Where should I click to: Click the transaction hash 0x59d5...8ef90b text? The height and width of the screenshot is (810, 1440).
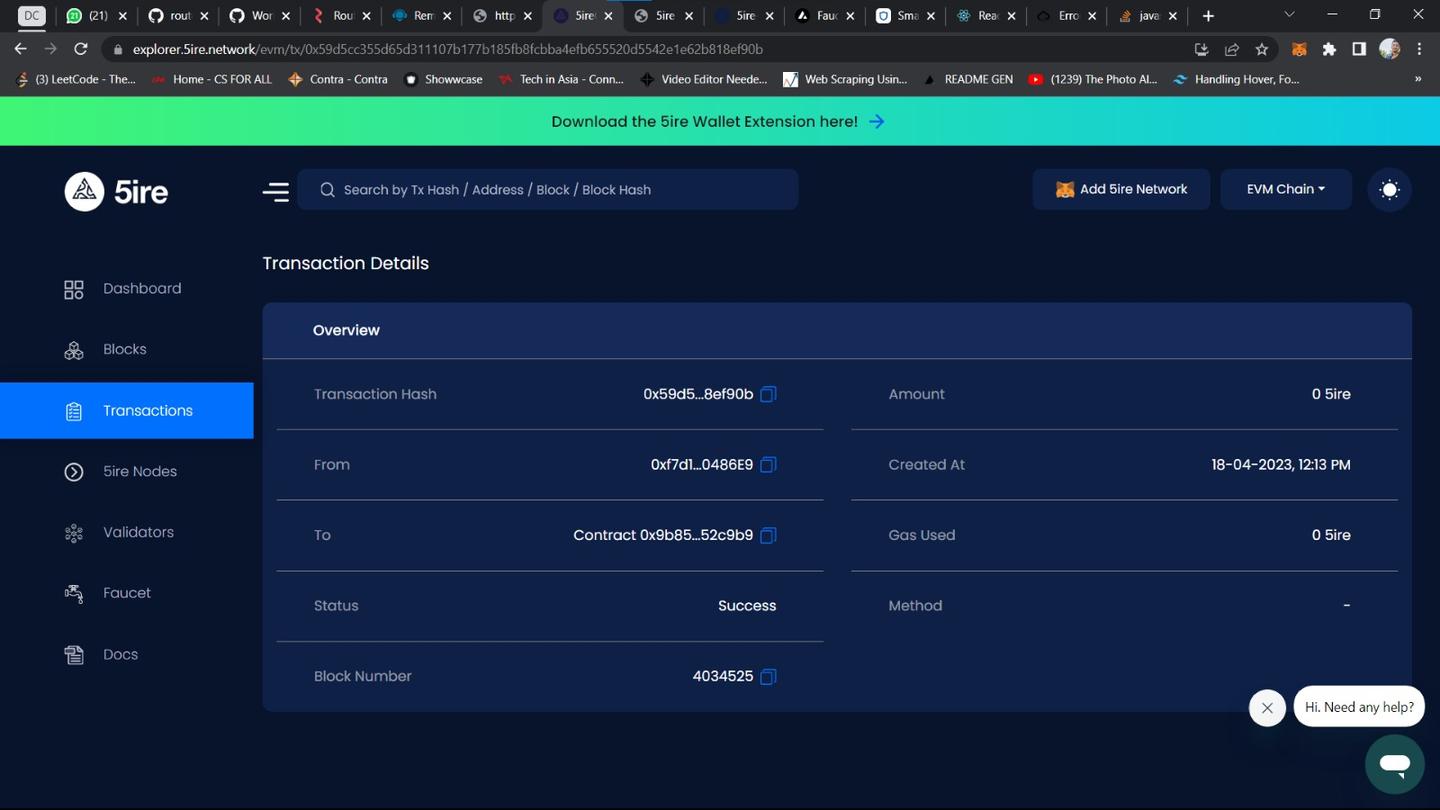tap(698, 394)
